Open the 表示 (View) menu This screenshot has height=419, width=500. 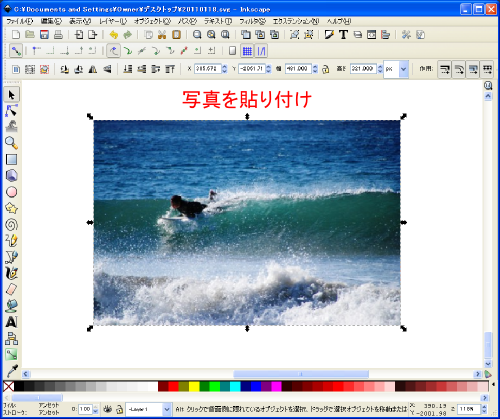click(80, 21)
